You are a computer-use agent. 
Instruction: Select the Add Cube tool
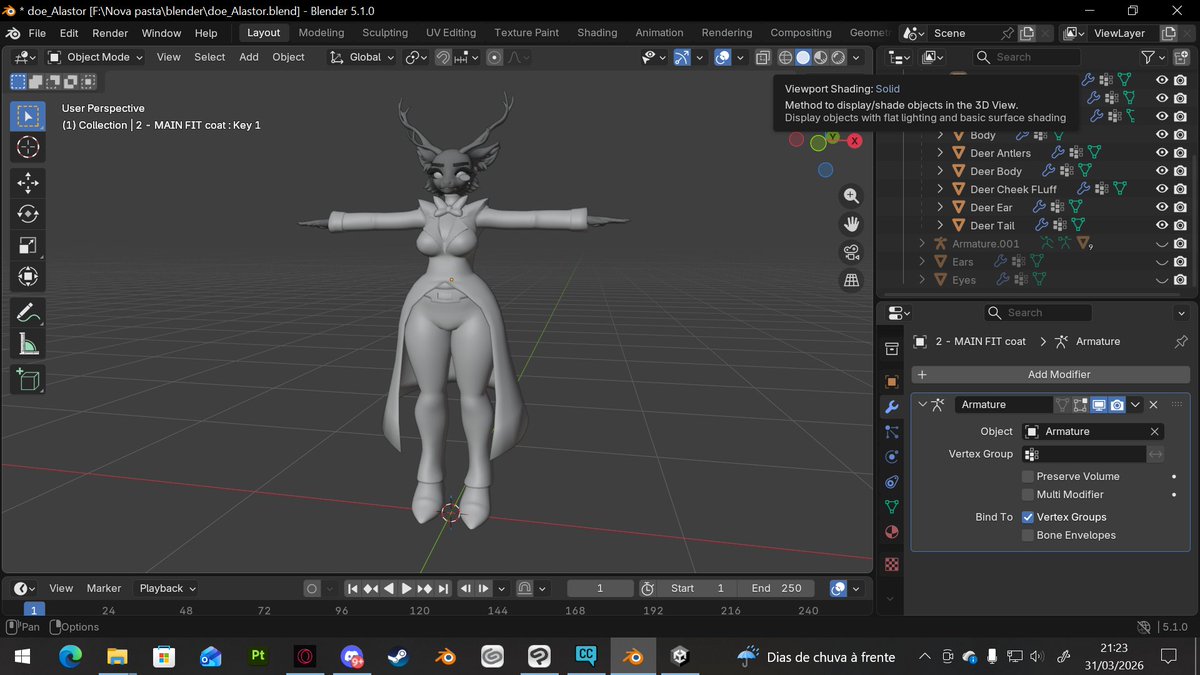point(28,379)
